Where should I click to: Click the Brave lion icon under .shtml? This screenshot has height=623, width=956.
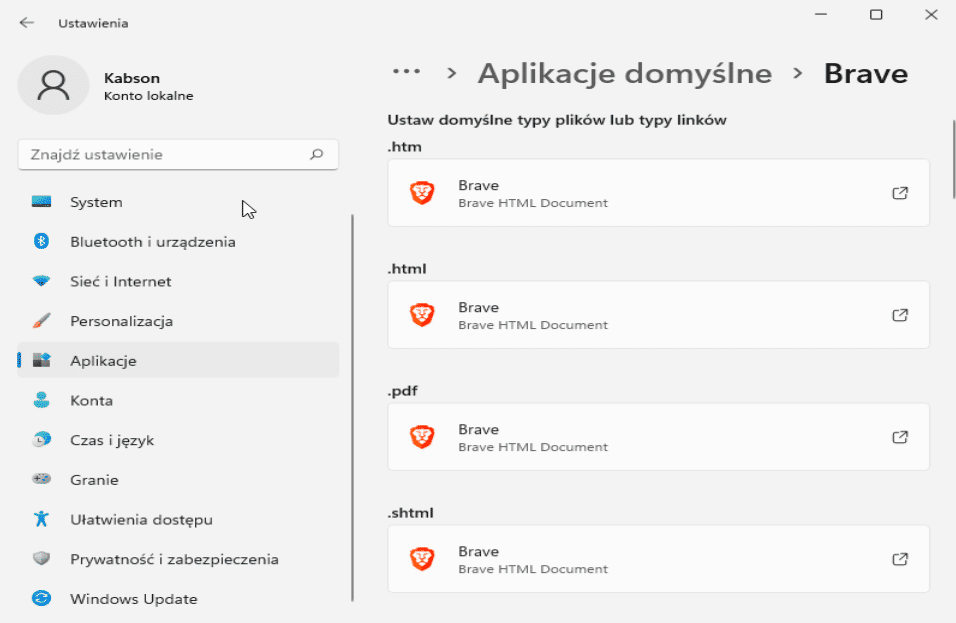(x=422, y=559)
